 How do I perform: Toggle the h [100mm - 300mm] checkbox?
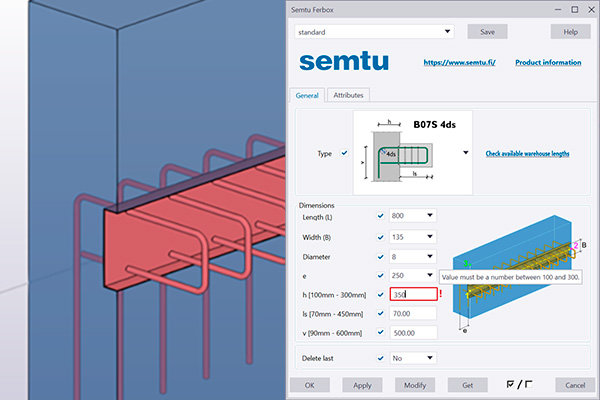pyautogui.click(x=380, y=295)
